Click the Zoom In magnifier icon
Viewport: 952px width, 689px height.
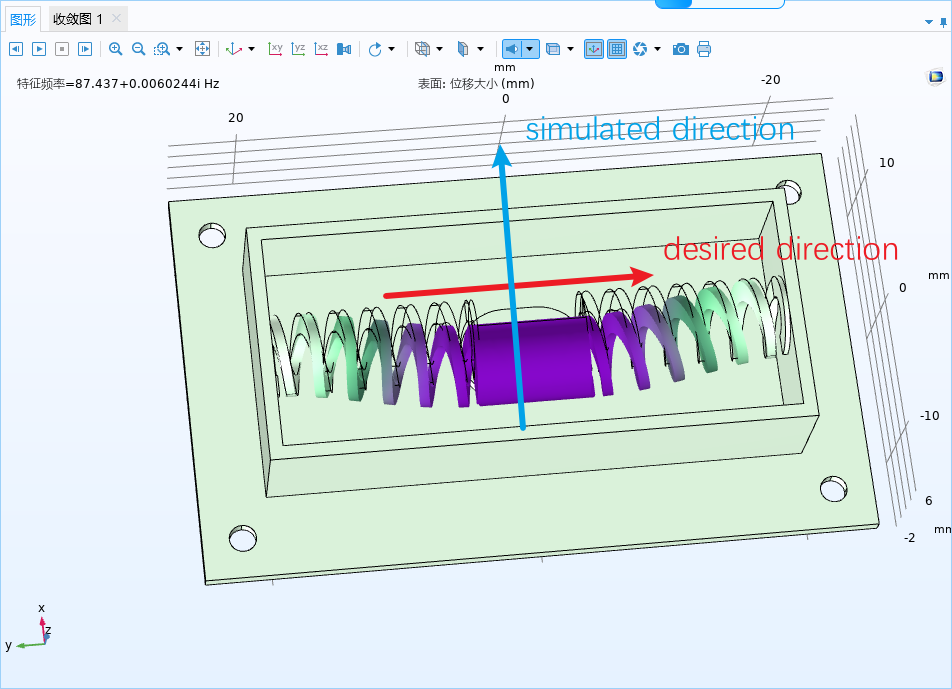coord(116,49)
